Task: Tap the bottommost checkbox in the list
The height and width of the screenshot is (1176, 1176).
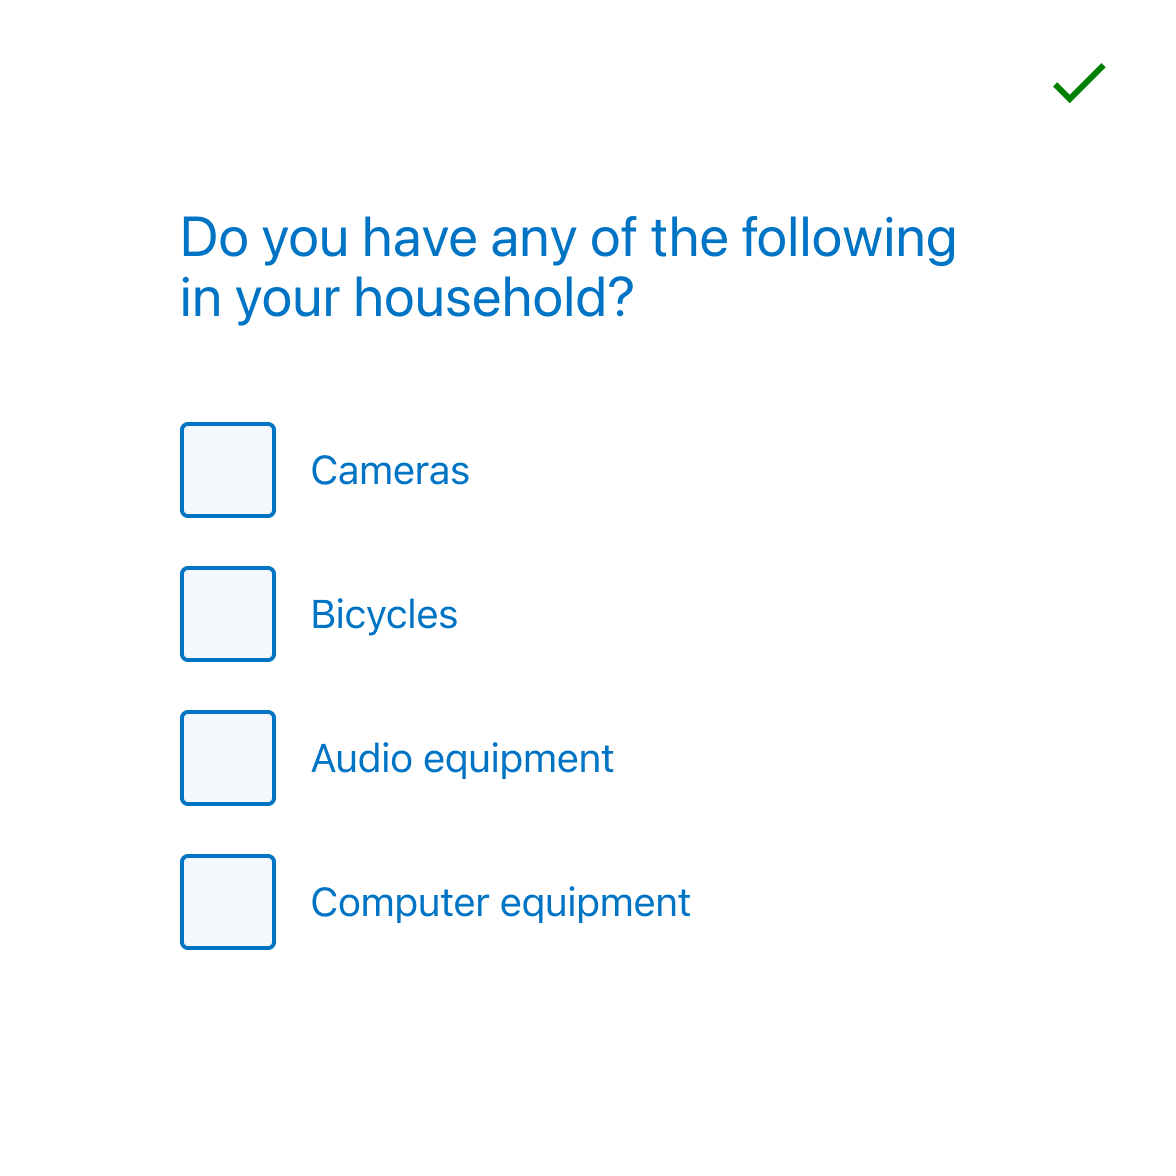Action: [x=227, y=901]
